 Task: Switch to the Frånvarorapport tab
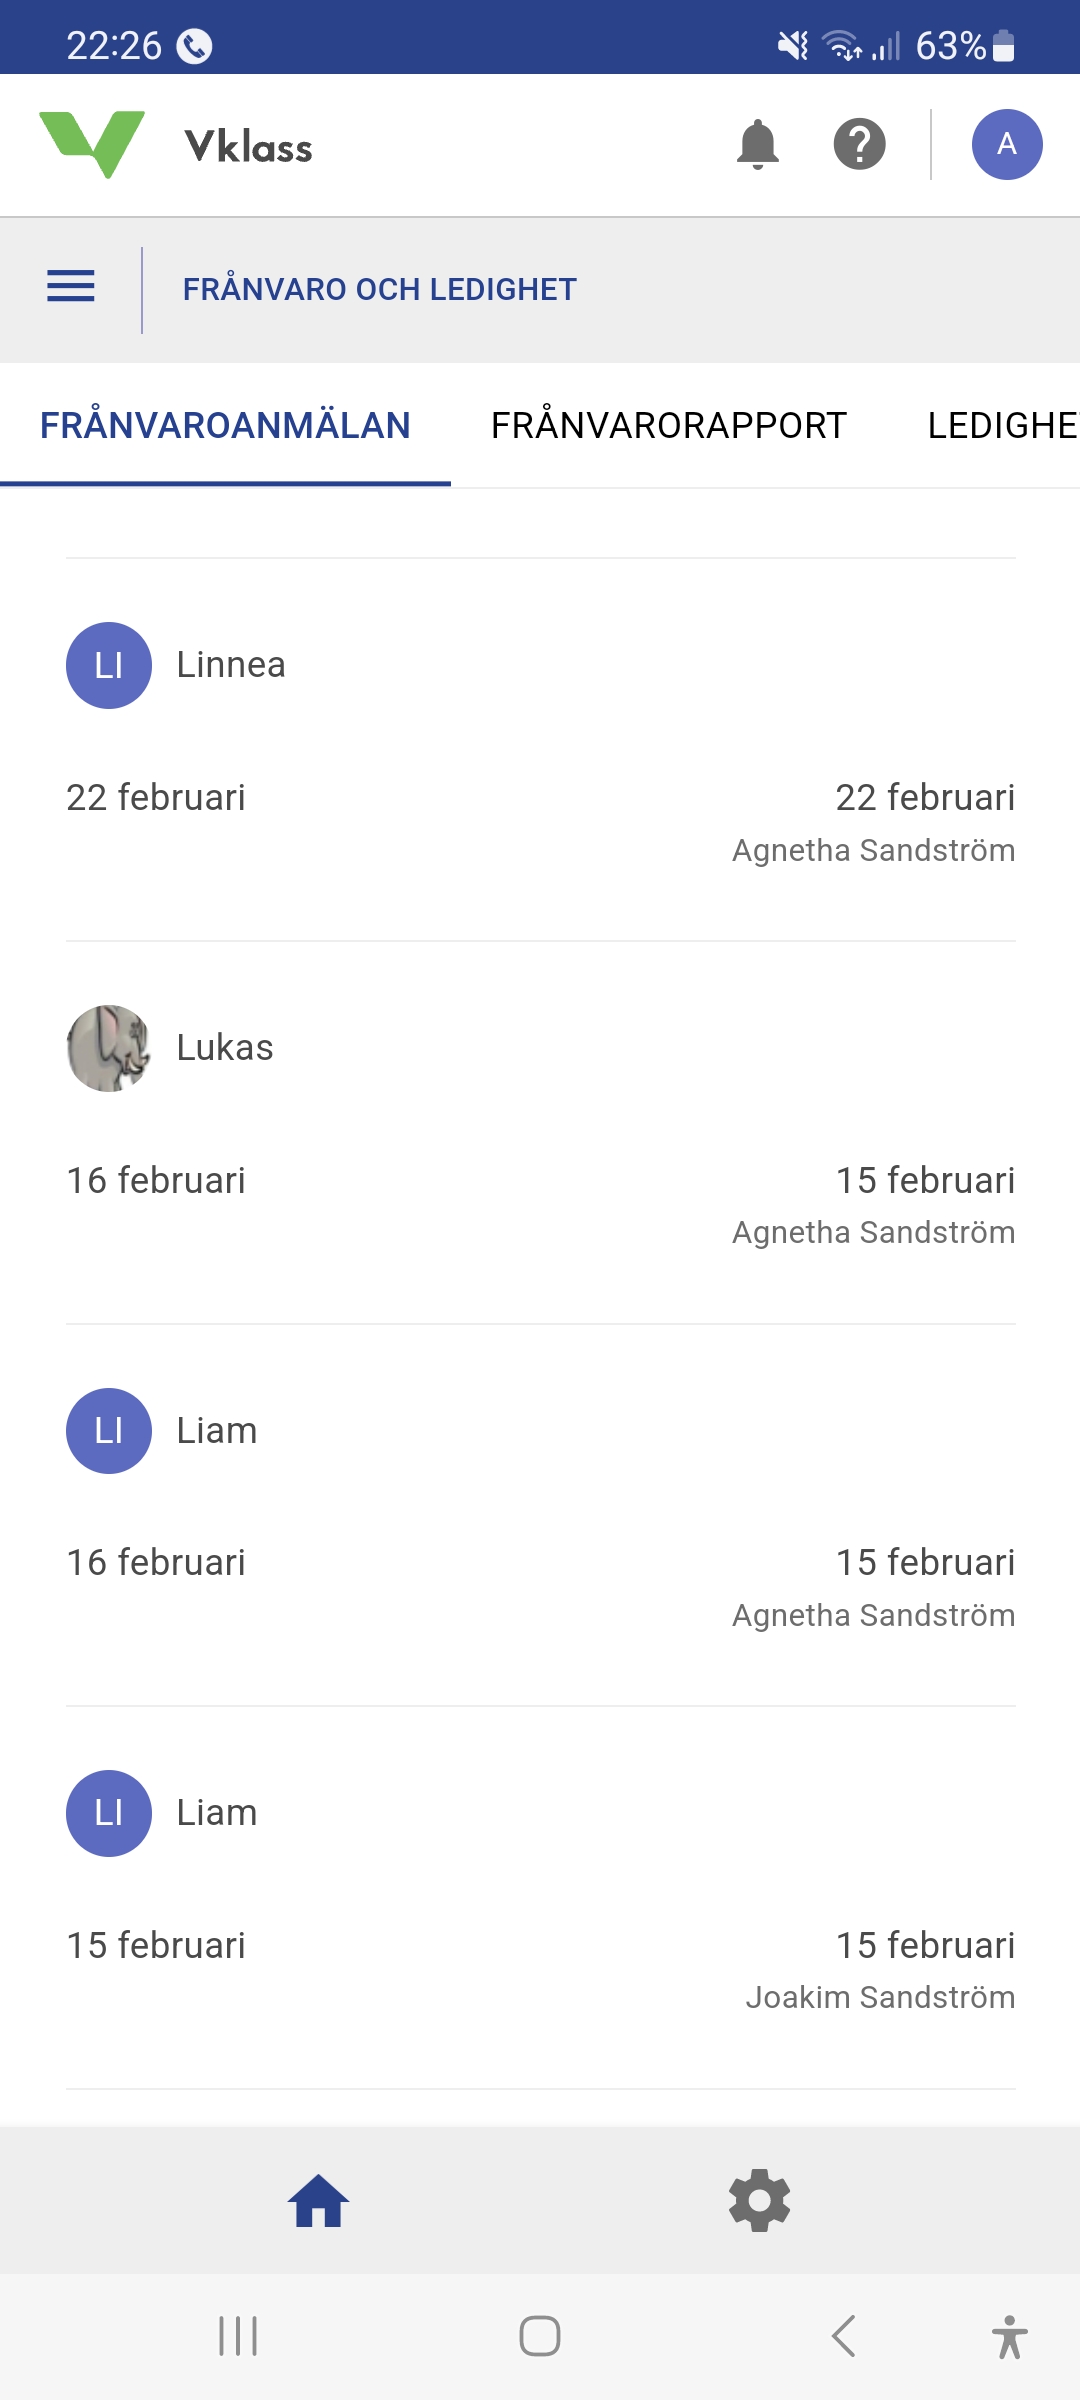click(668, 426)
